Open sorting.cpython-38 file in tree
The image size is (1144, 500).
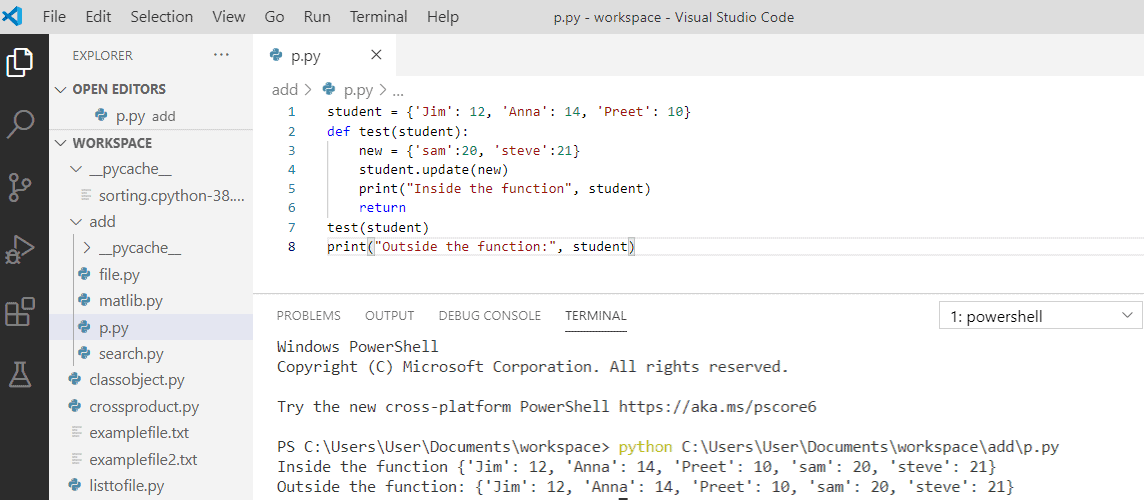click(x=151, y=196)
